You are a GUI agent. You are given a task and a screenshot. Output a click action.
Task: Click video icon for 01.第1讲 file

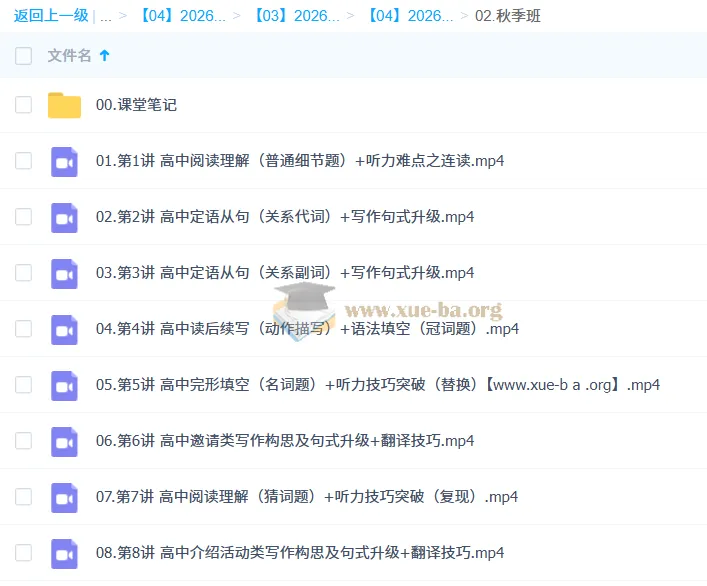(x=64, y=161)
